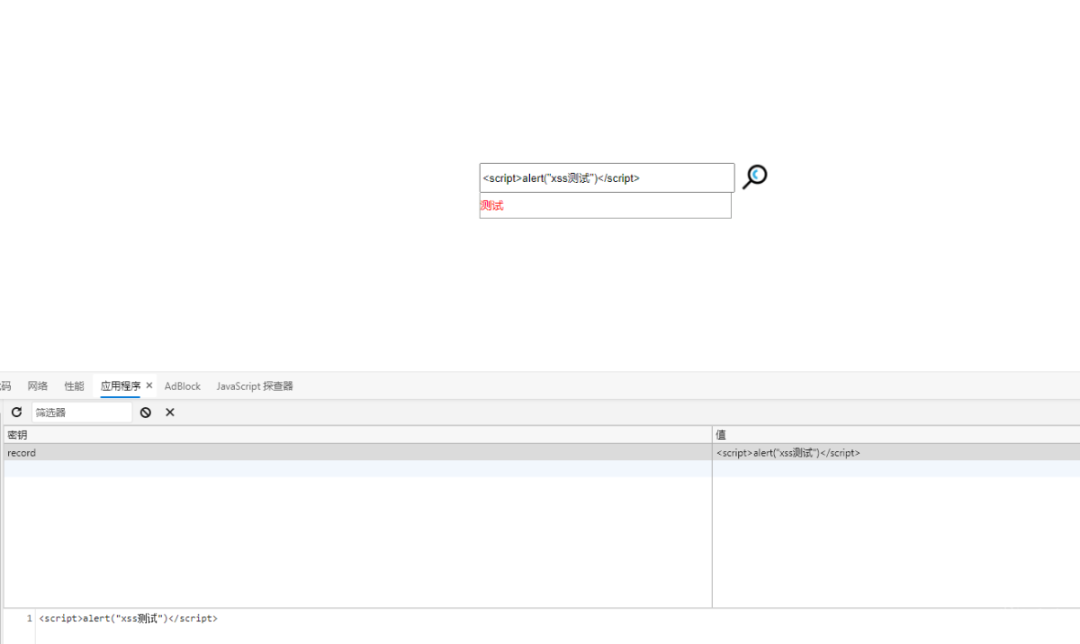Click the empty row below record

click(542, 468)
